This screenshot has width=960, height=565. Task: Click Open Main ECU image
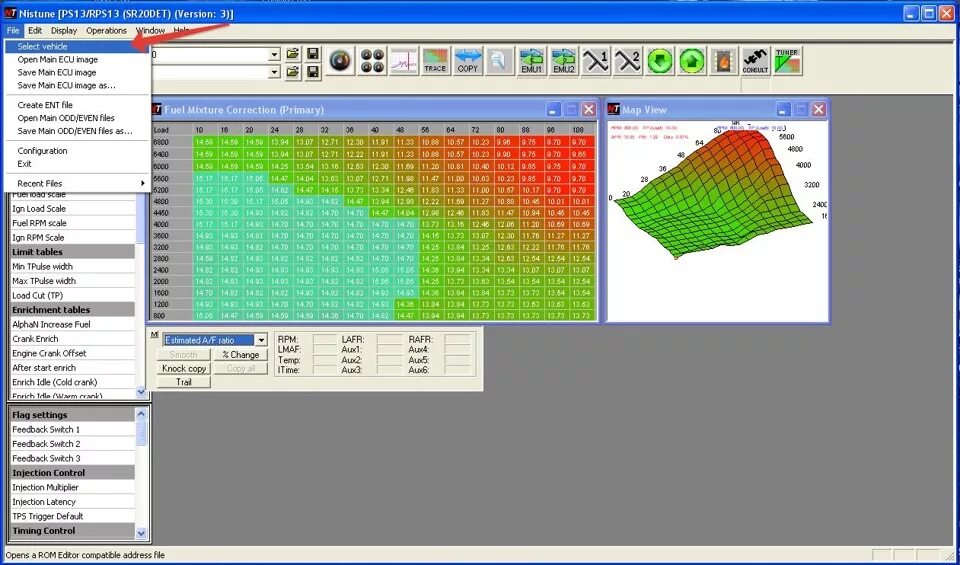tap(78, 59)
